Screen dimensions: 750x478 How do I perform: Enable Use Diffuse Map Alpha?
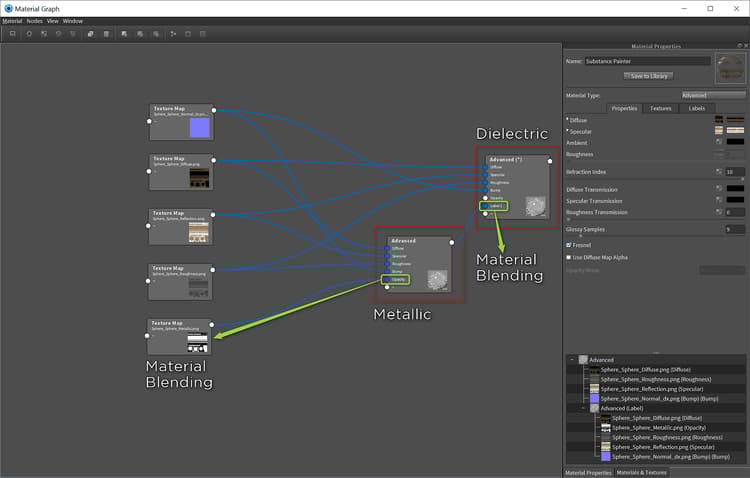pos(569,257)
